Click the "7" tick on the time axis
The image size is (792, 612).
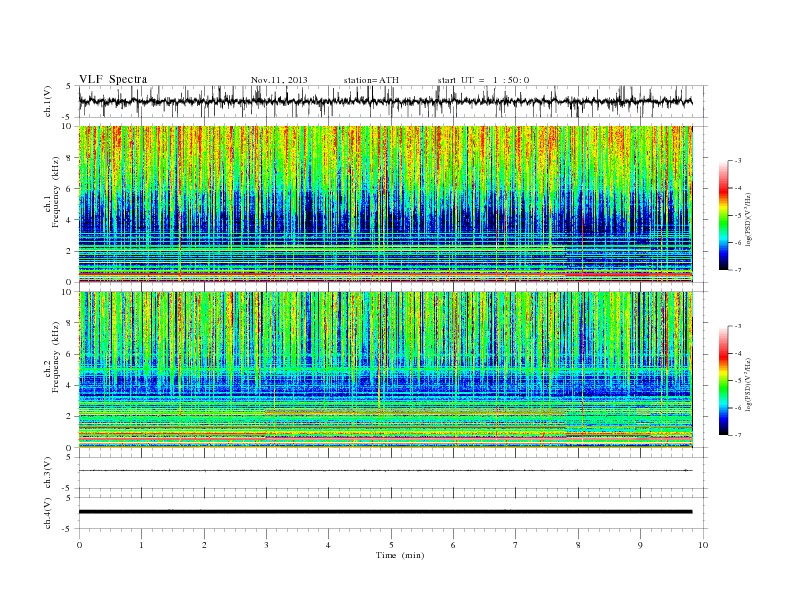pos(516,545)
